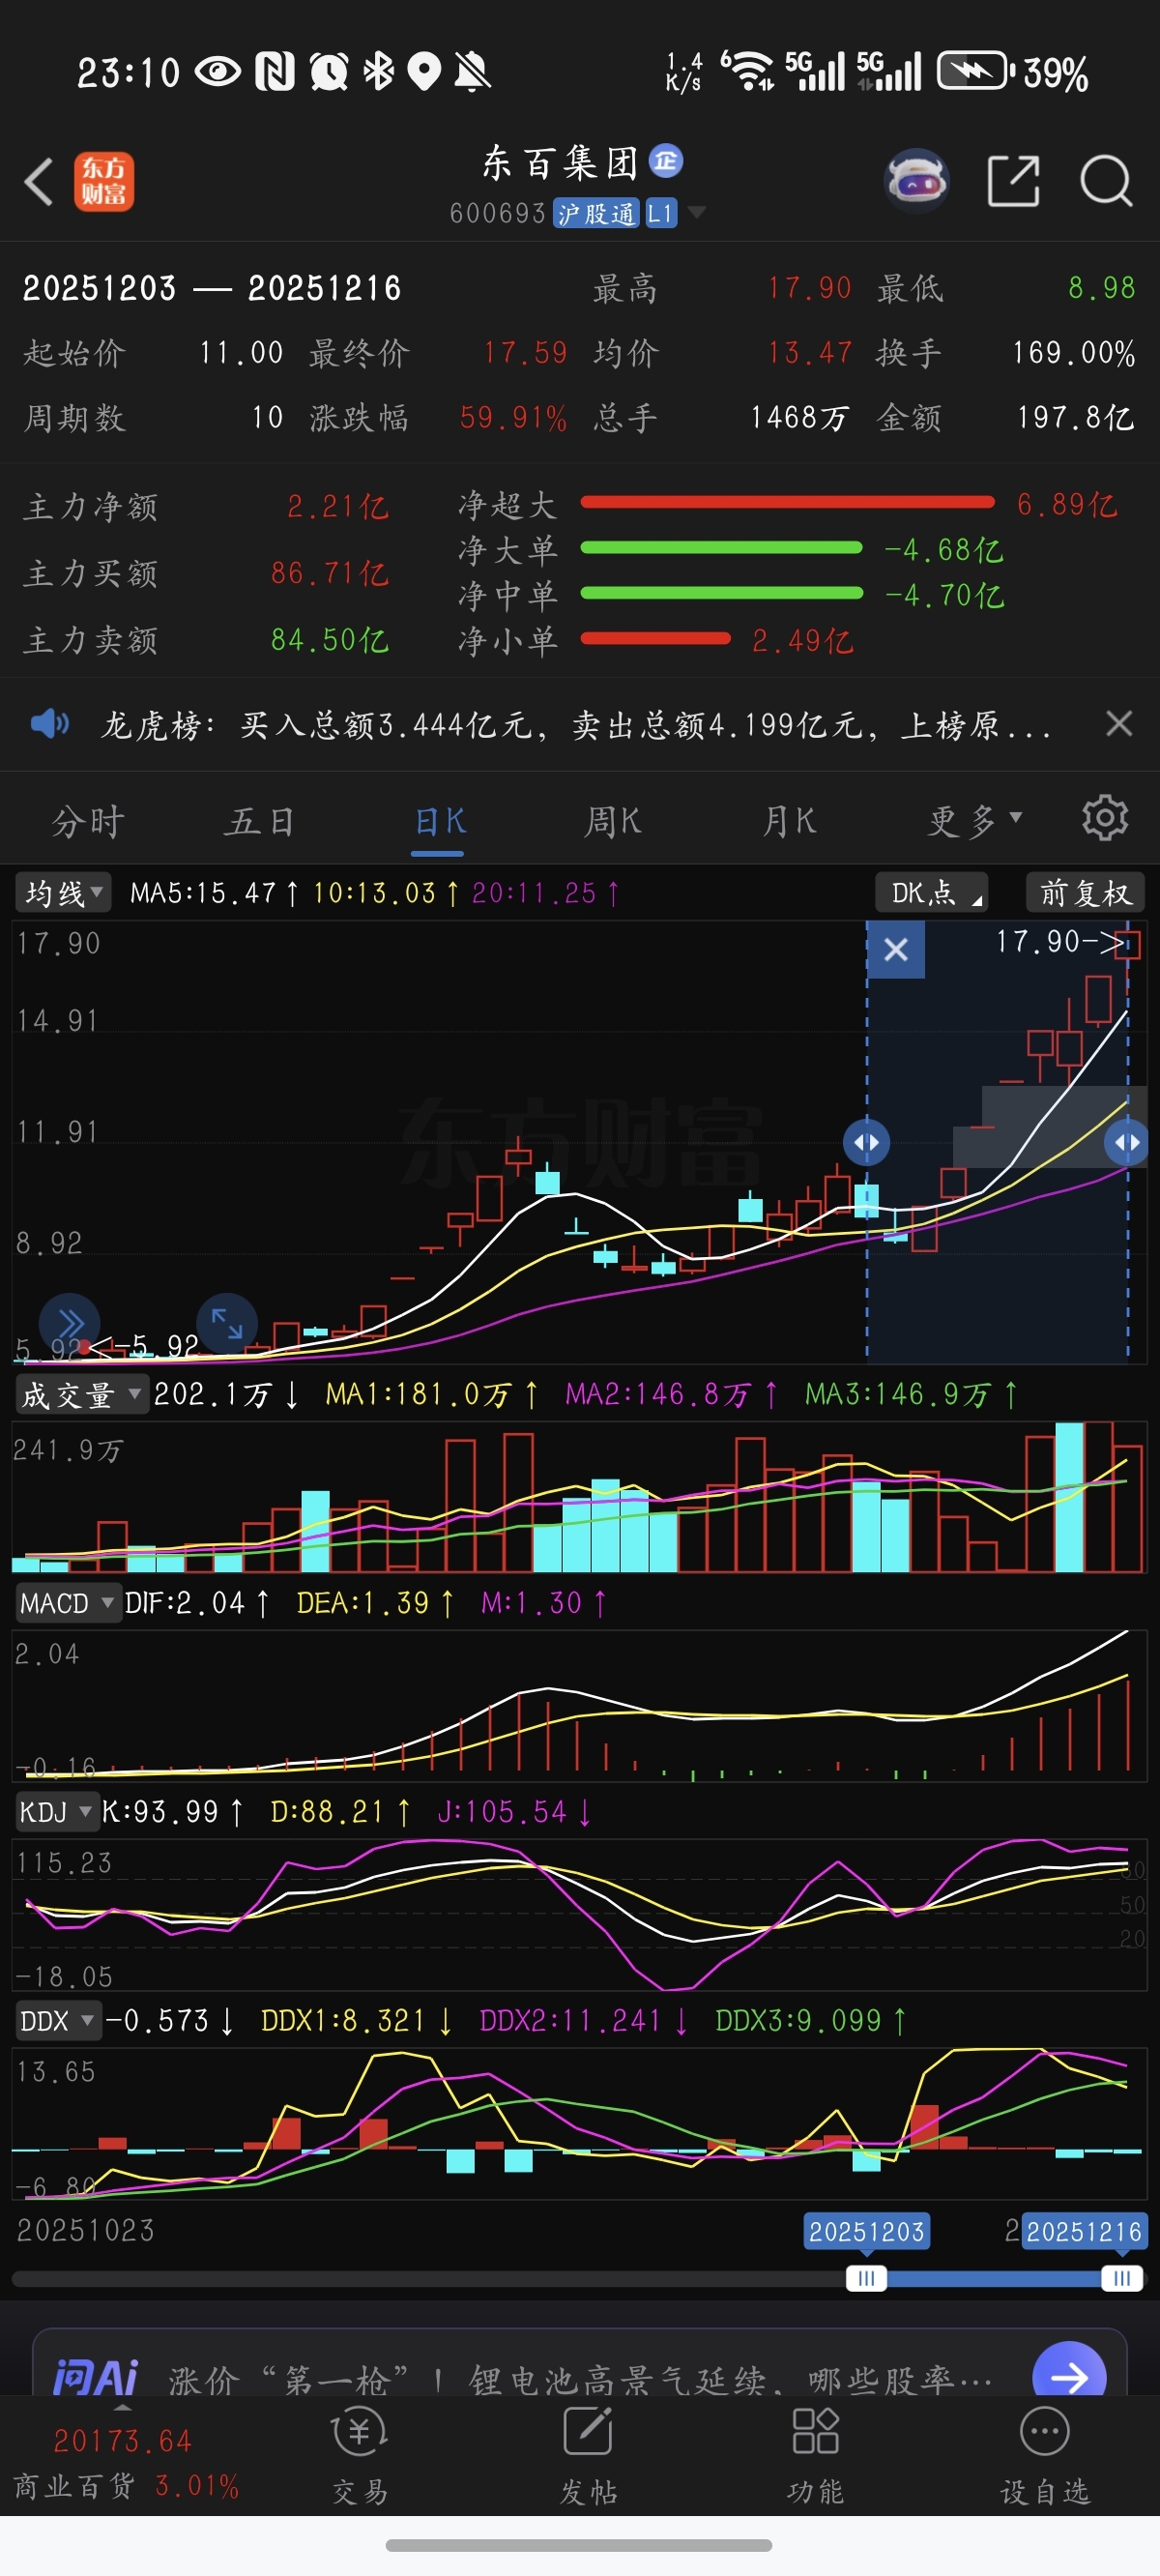
Task: Grab the left range handle on the K-line chart
Action: click(x=866, y=1142)
